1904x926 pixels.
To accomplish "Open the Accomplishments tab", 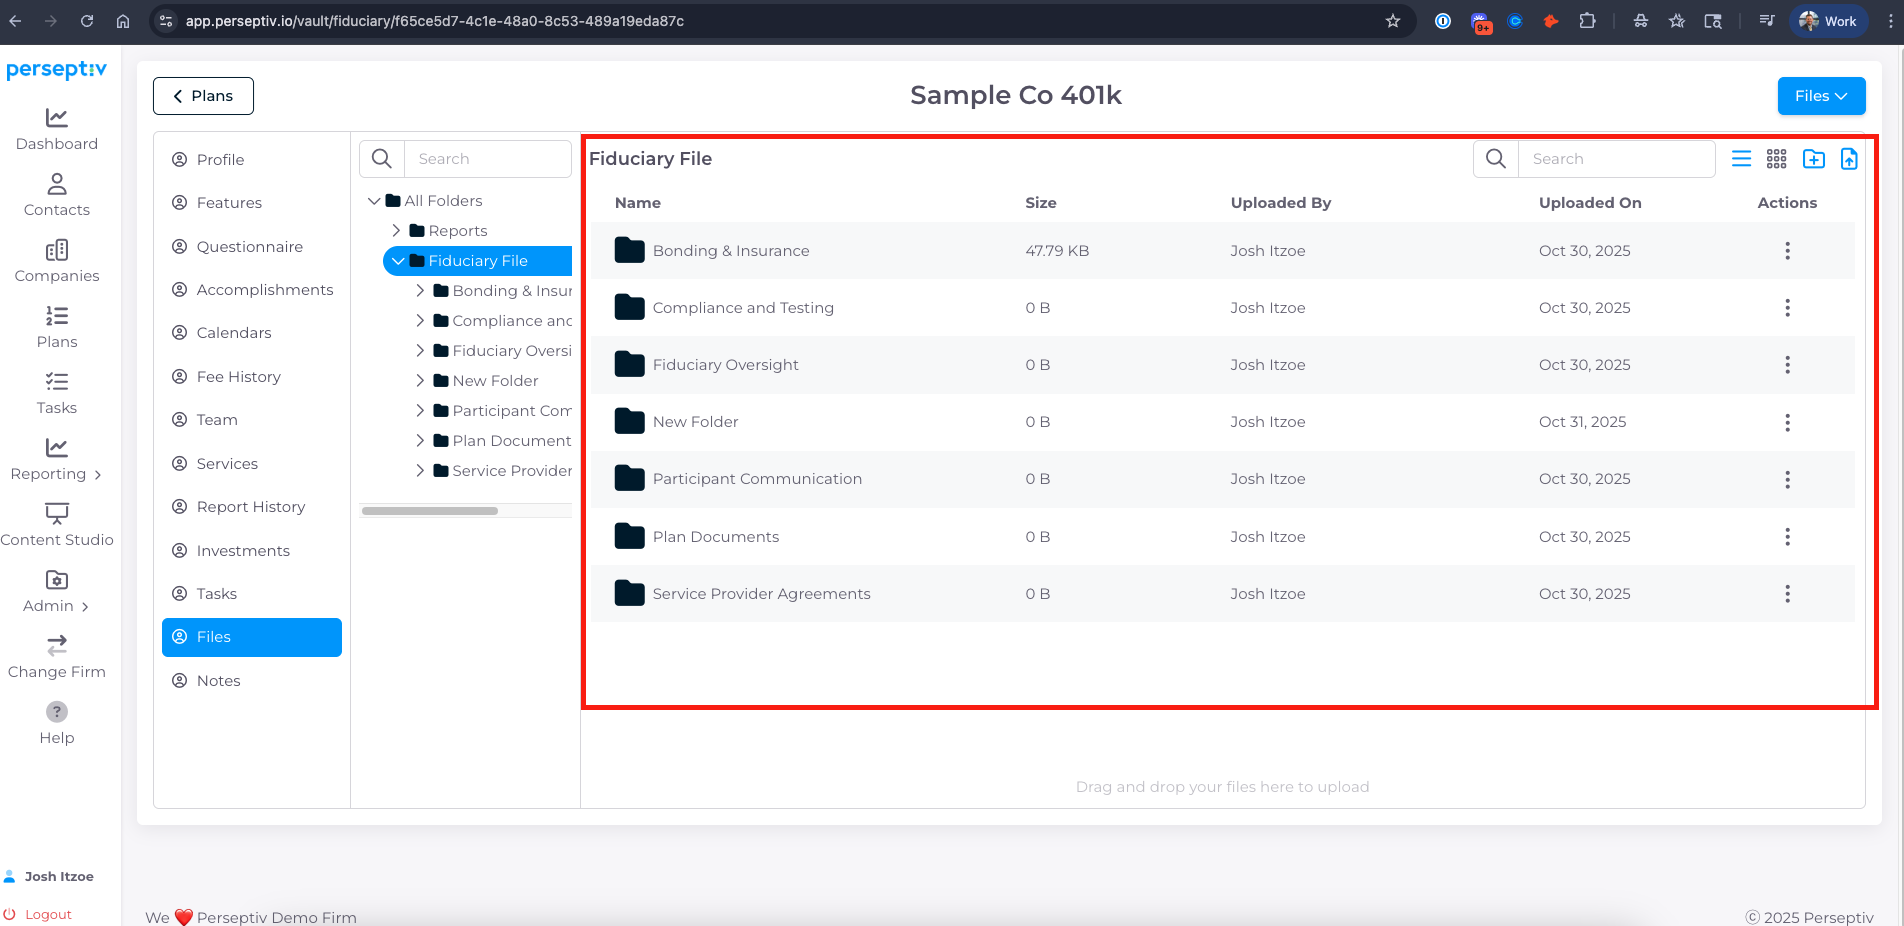I will (252, 290).
